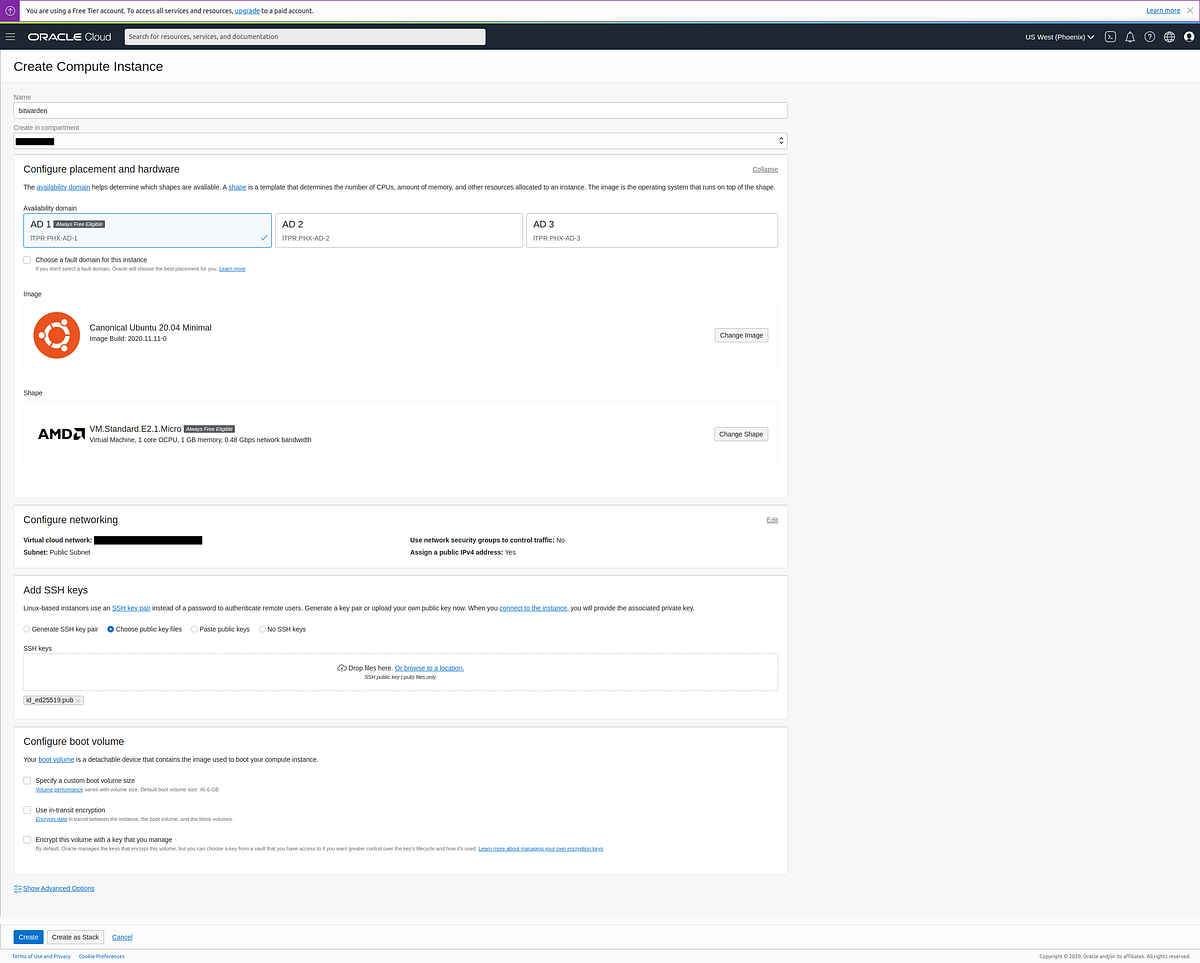Click the free tier banner info icon
The width and height of the screenshot is (1200, 963).
[x=10, y=10]
